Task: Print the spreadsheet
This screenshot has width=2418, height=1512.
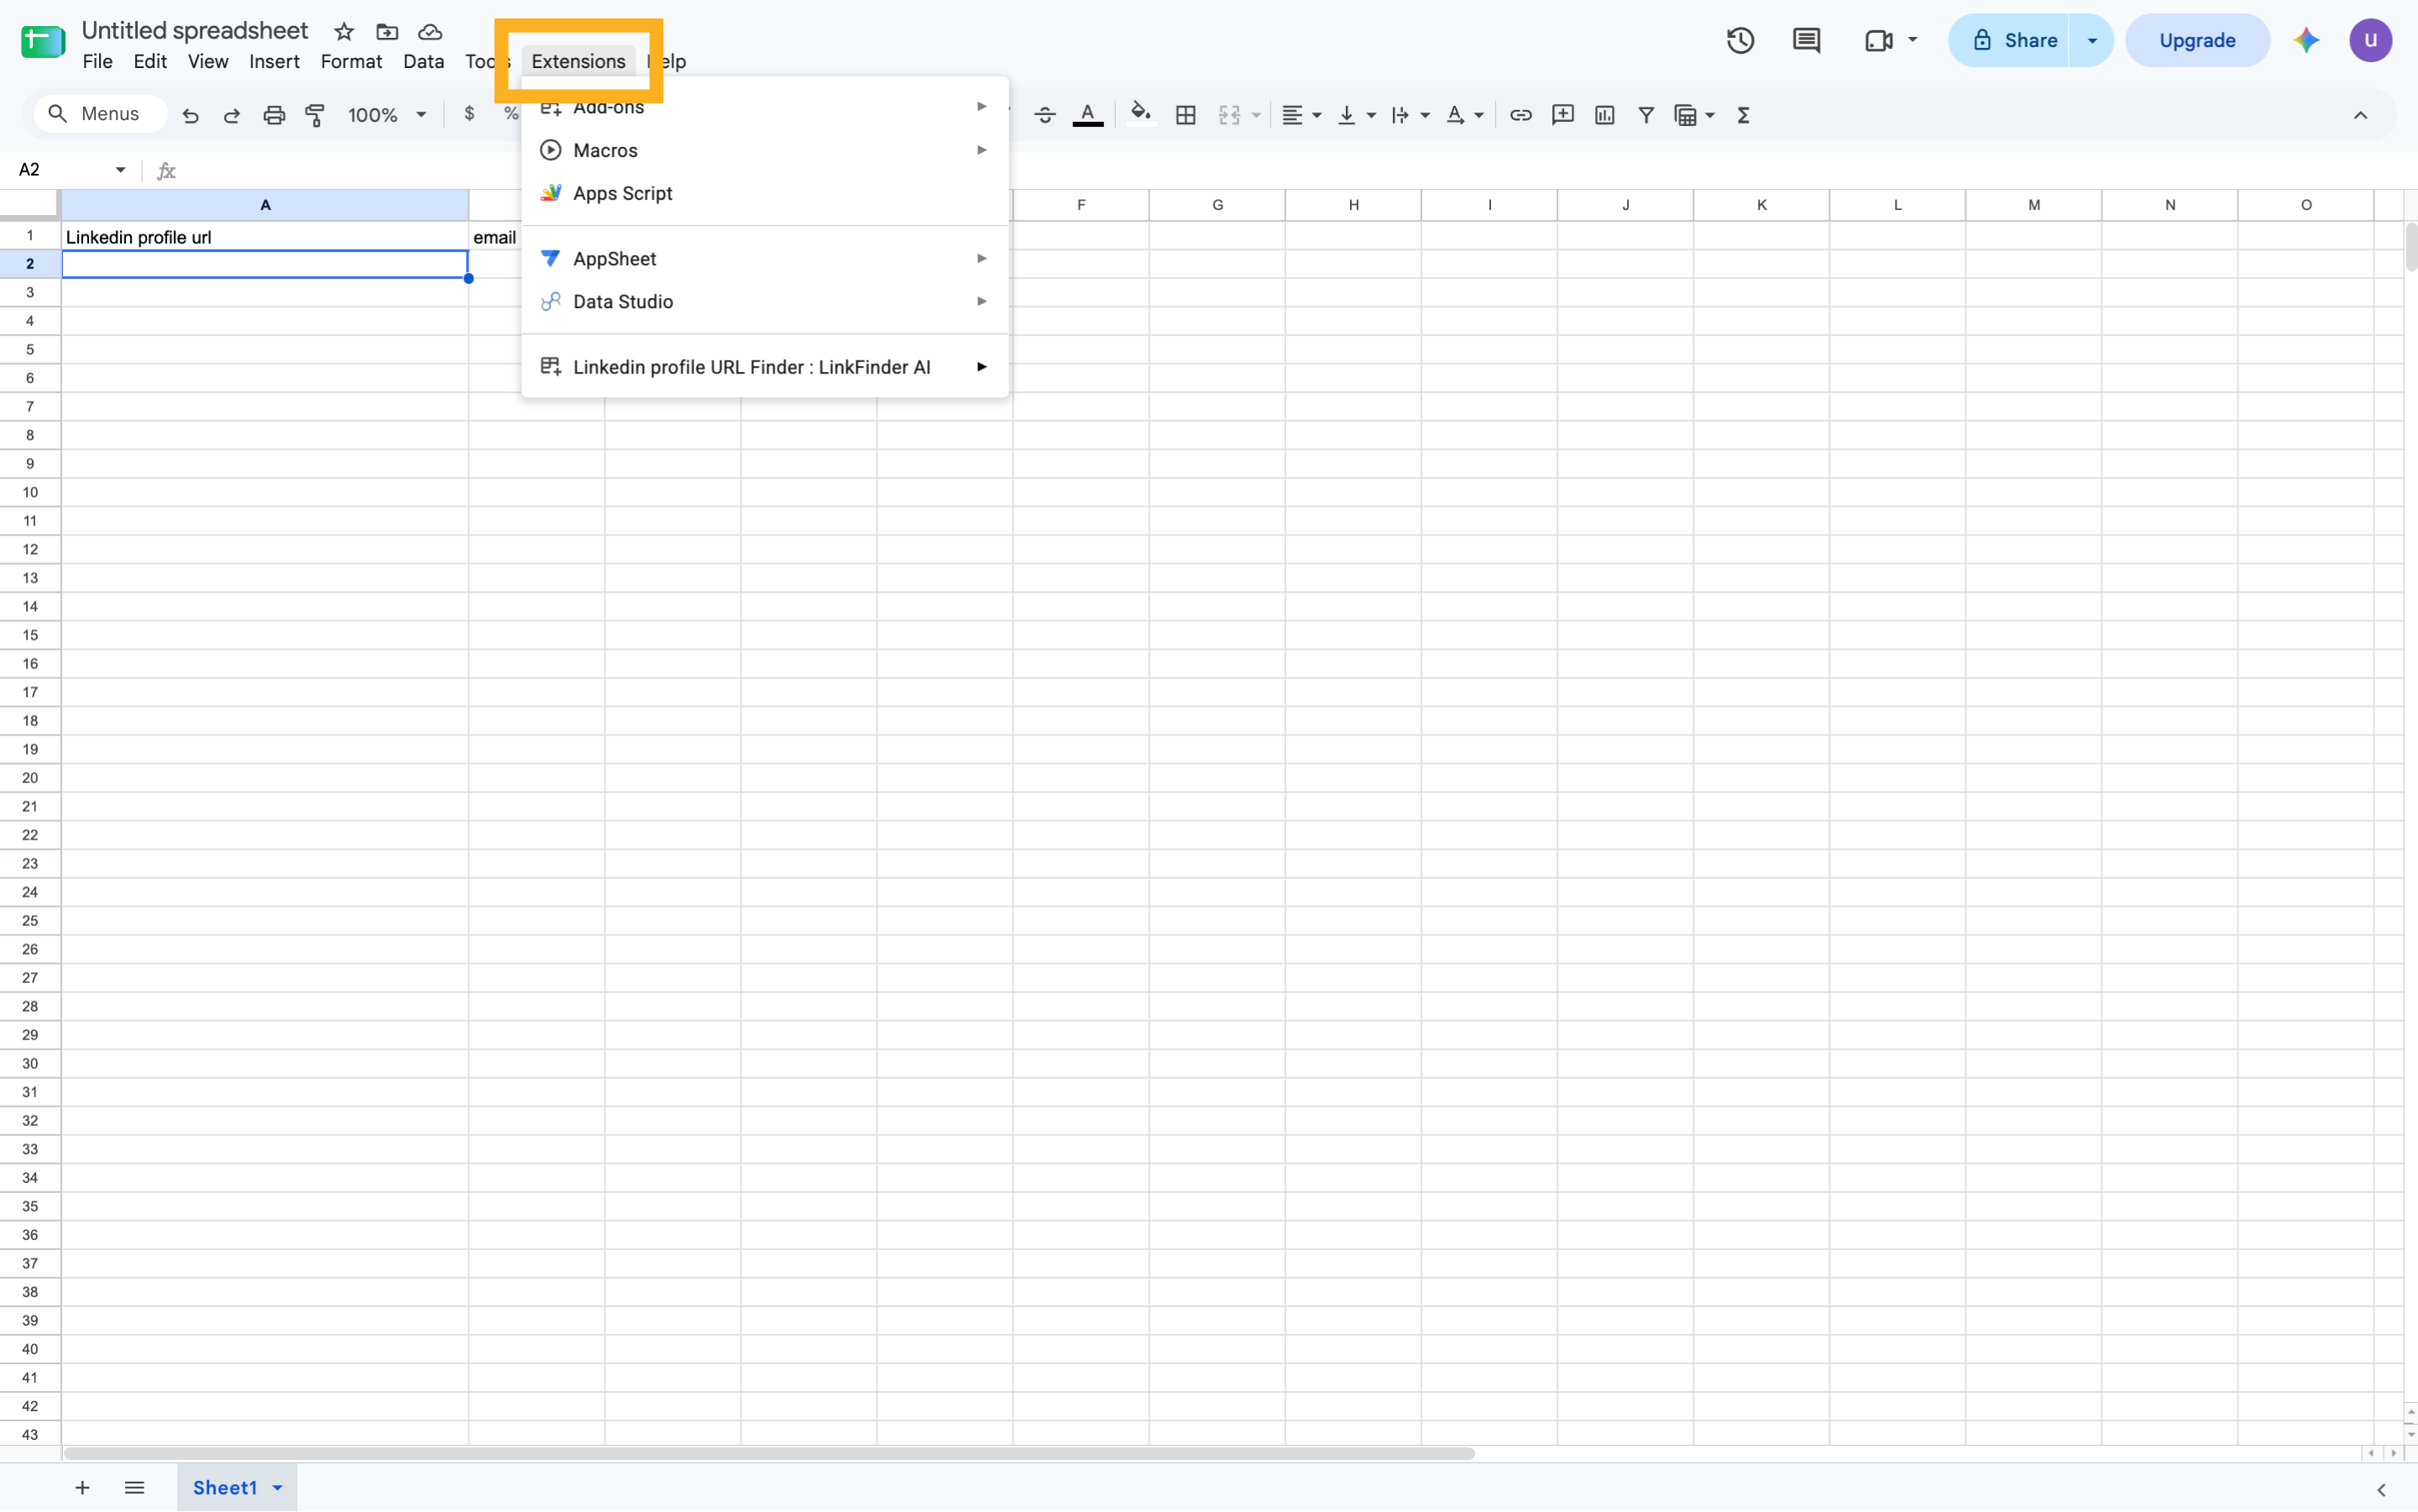Action: pos(274,115)
